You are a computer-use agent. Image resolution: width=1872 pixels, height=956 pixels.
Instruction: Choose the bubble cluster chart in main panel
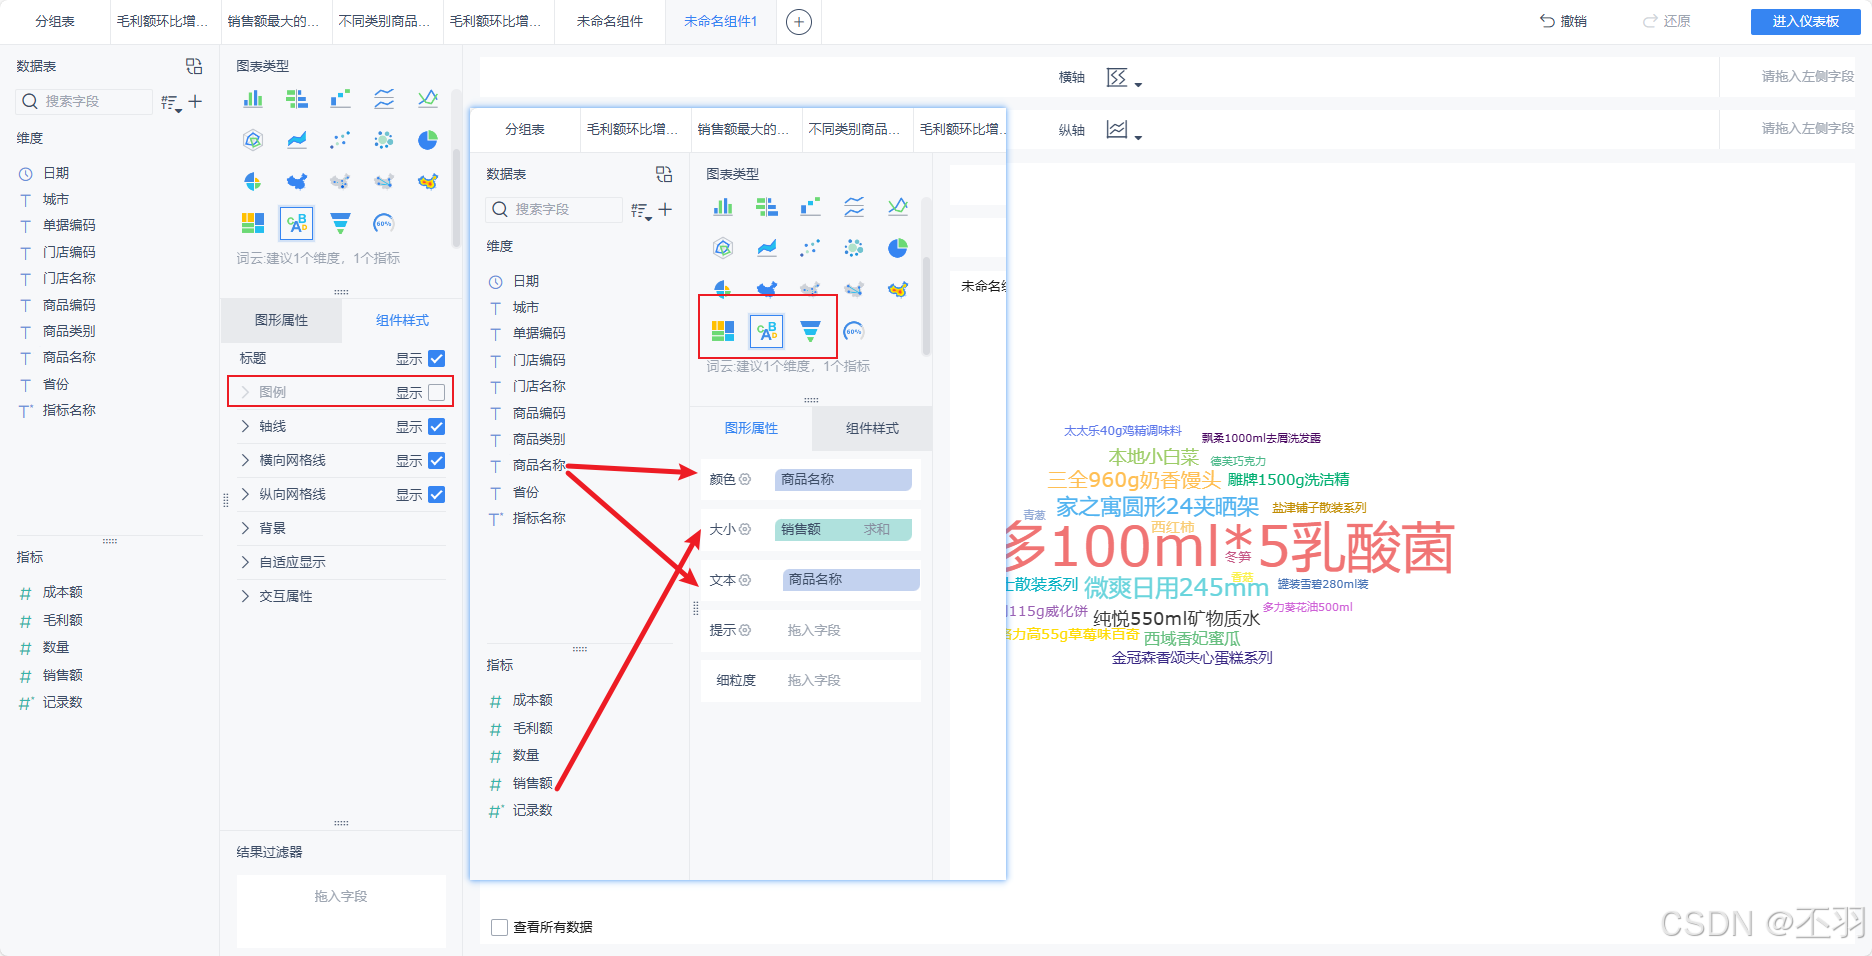[384, 140]
